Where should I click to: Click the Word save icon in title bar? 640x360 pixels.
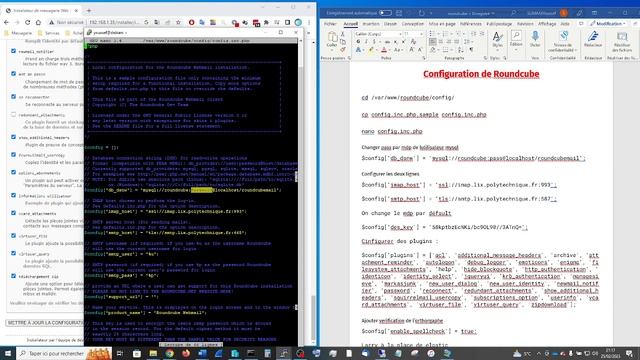399,13
